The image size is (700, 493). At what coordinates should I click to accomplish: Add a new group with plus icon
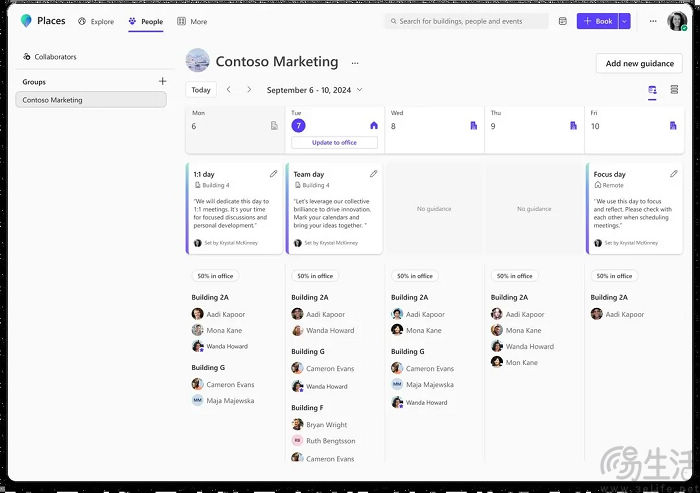(162, 81)
